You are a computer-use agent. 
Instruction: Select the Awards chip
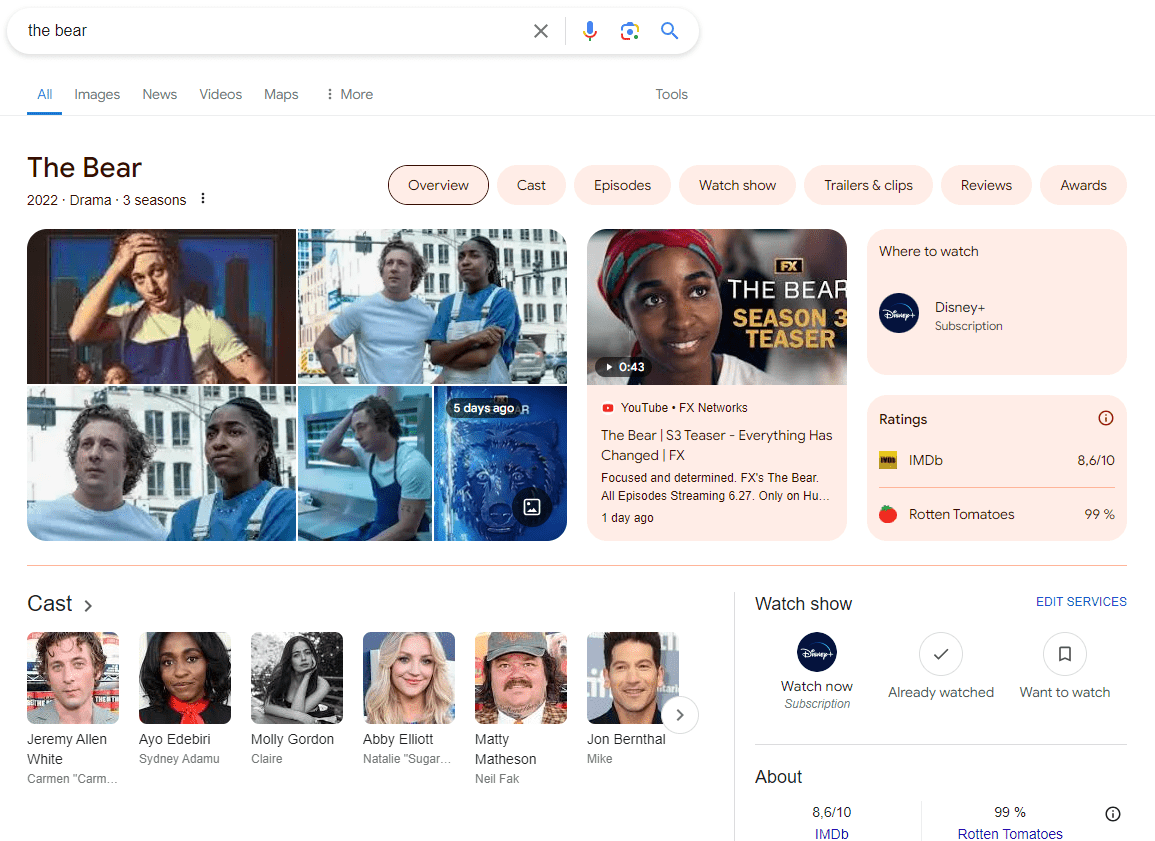pyautogui.click(x=1084, y=185)
